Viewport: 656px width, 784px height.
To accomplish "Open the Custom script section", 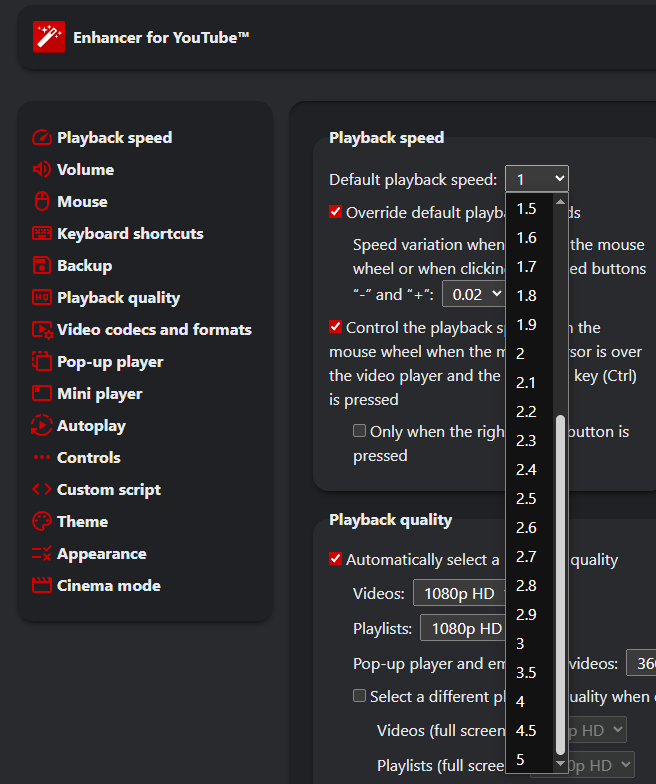I will (108, 490).
